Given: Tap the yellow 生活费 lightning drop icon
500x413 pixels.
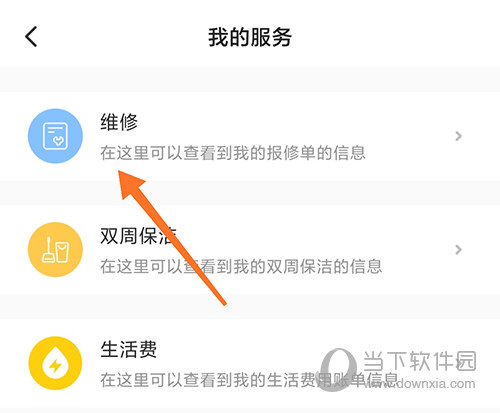Looking at the screenshot, I should (x=55, y=363).
